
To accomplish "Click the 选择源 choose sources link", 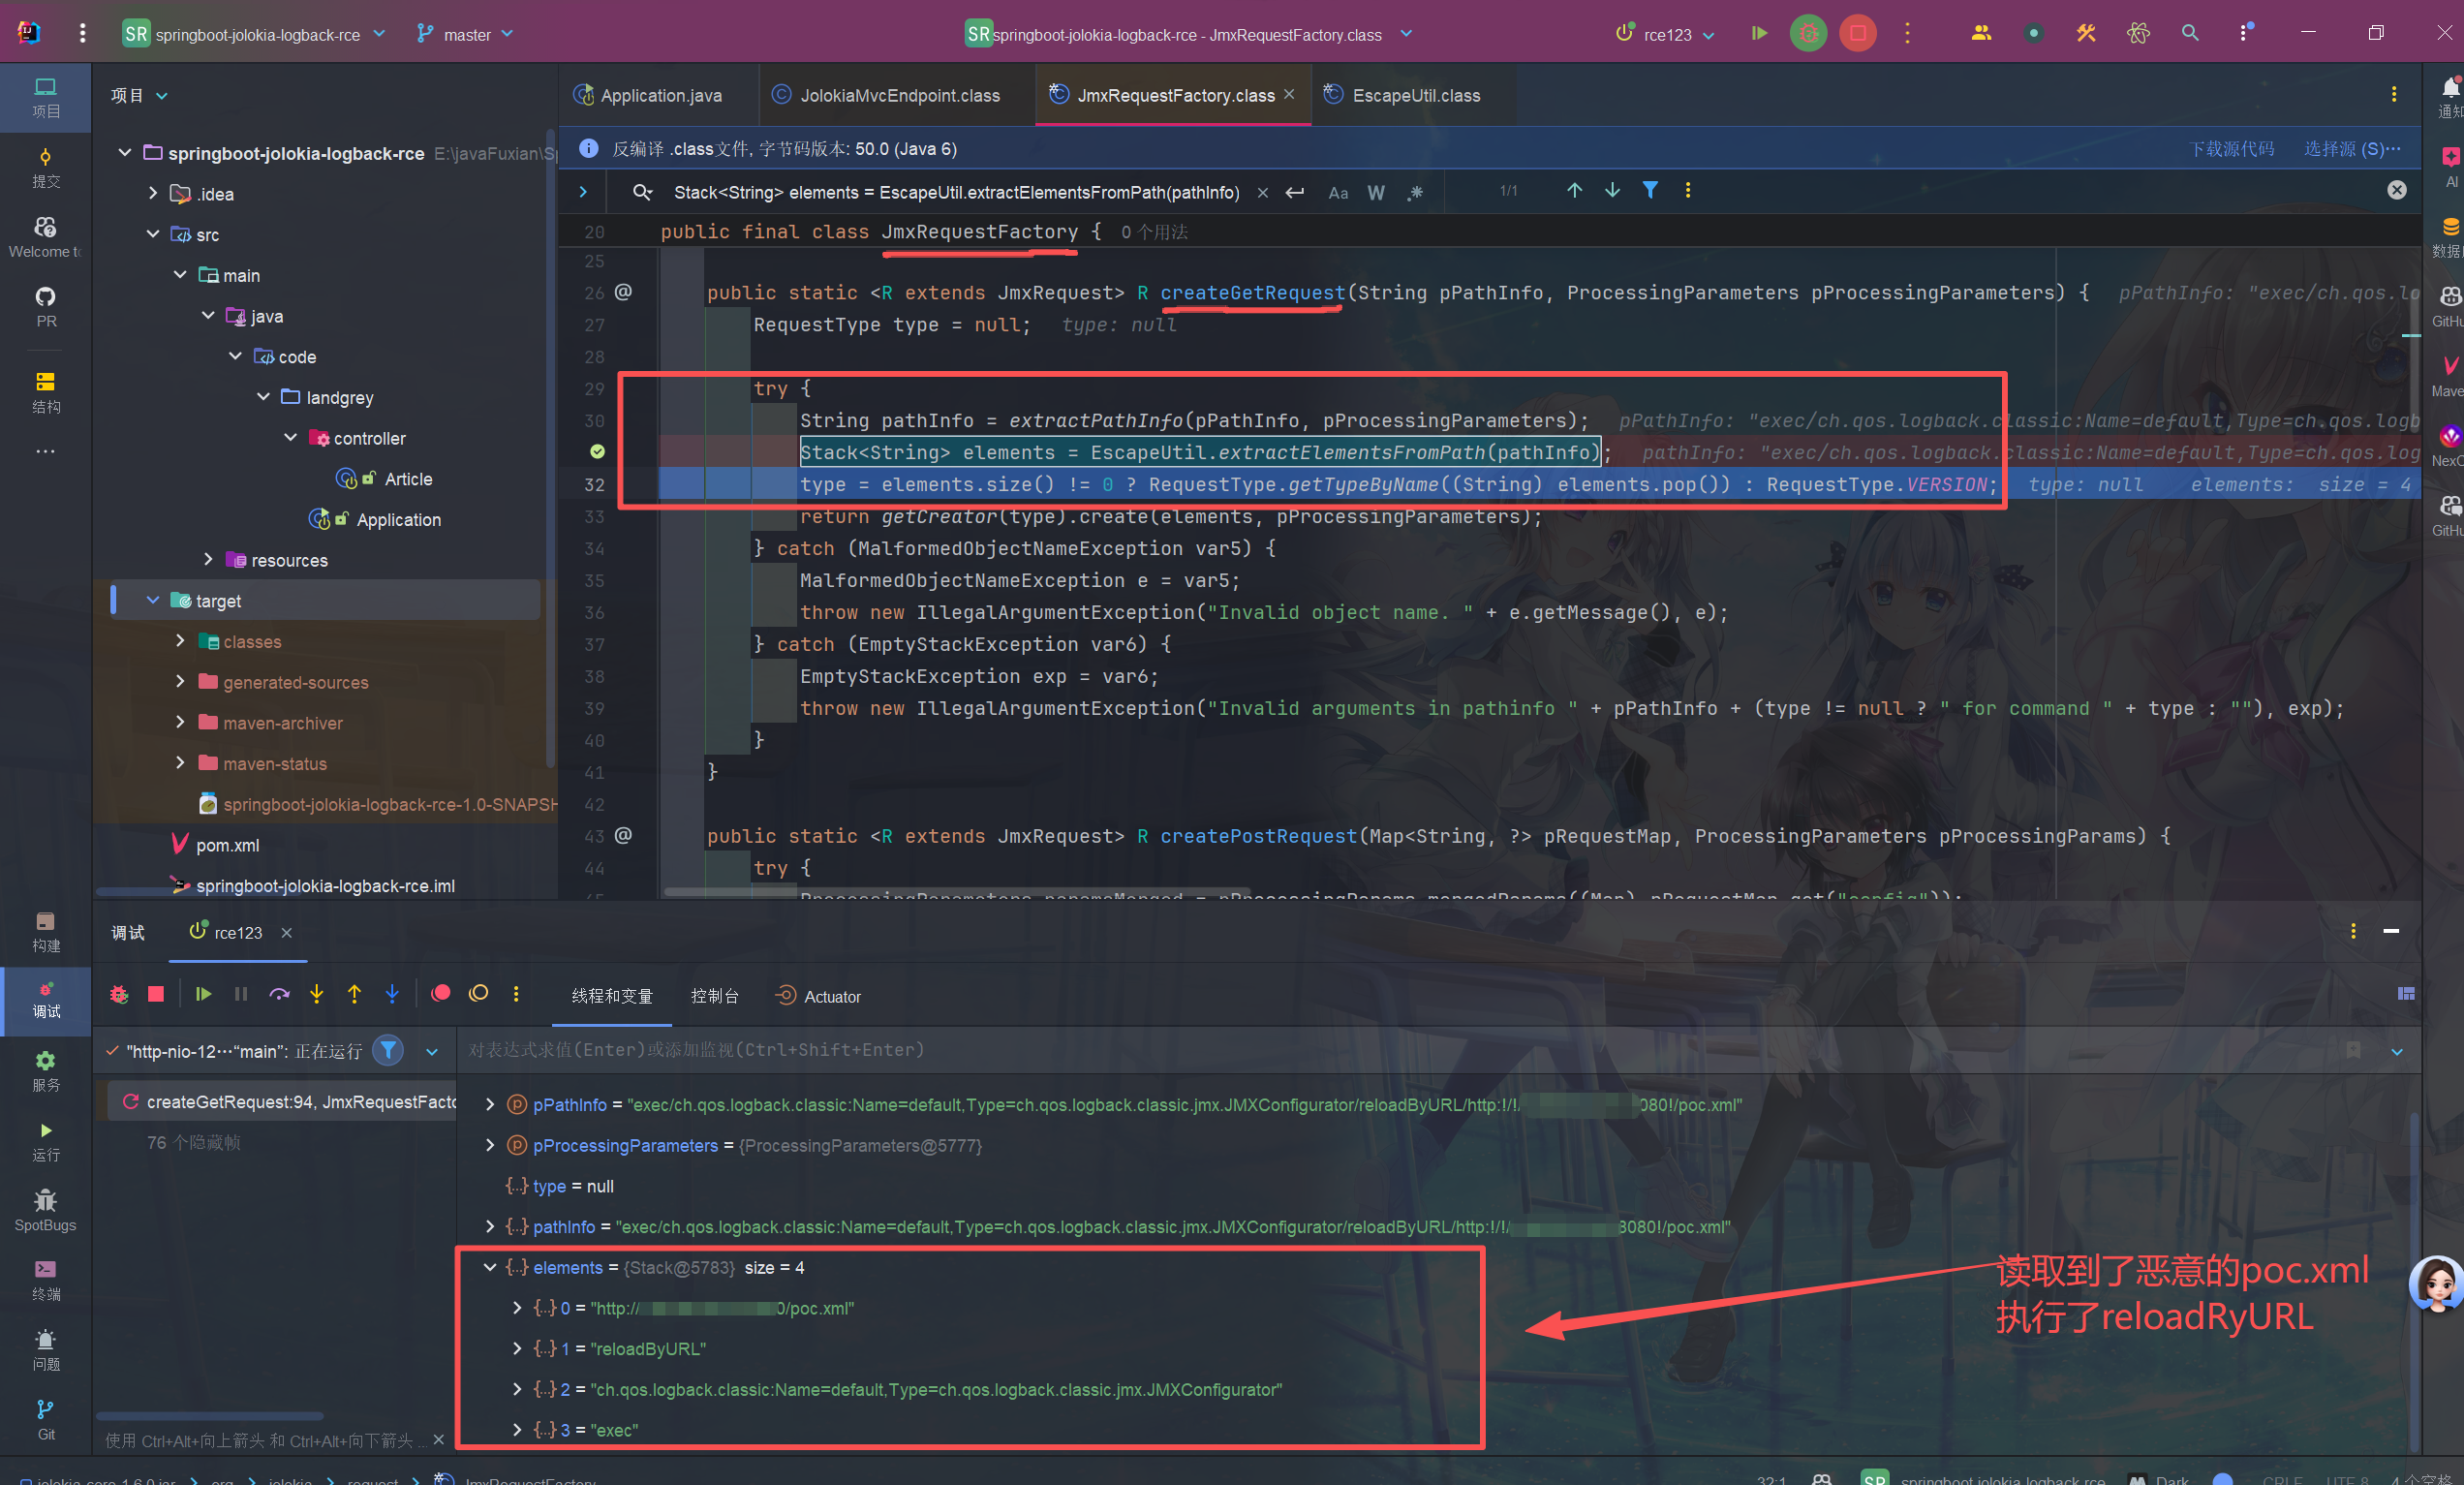I will 2351,149.
